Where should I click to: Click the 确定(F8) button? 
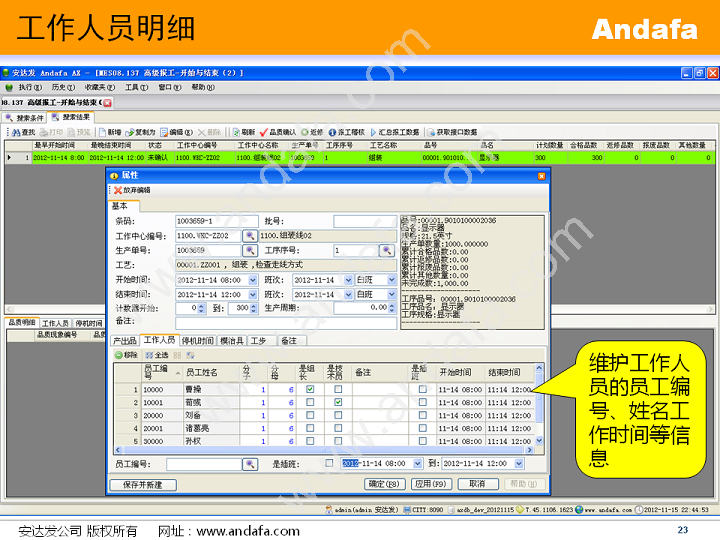pyautogui.click(x=383, y=484)
